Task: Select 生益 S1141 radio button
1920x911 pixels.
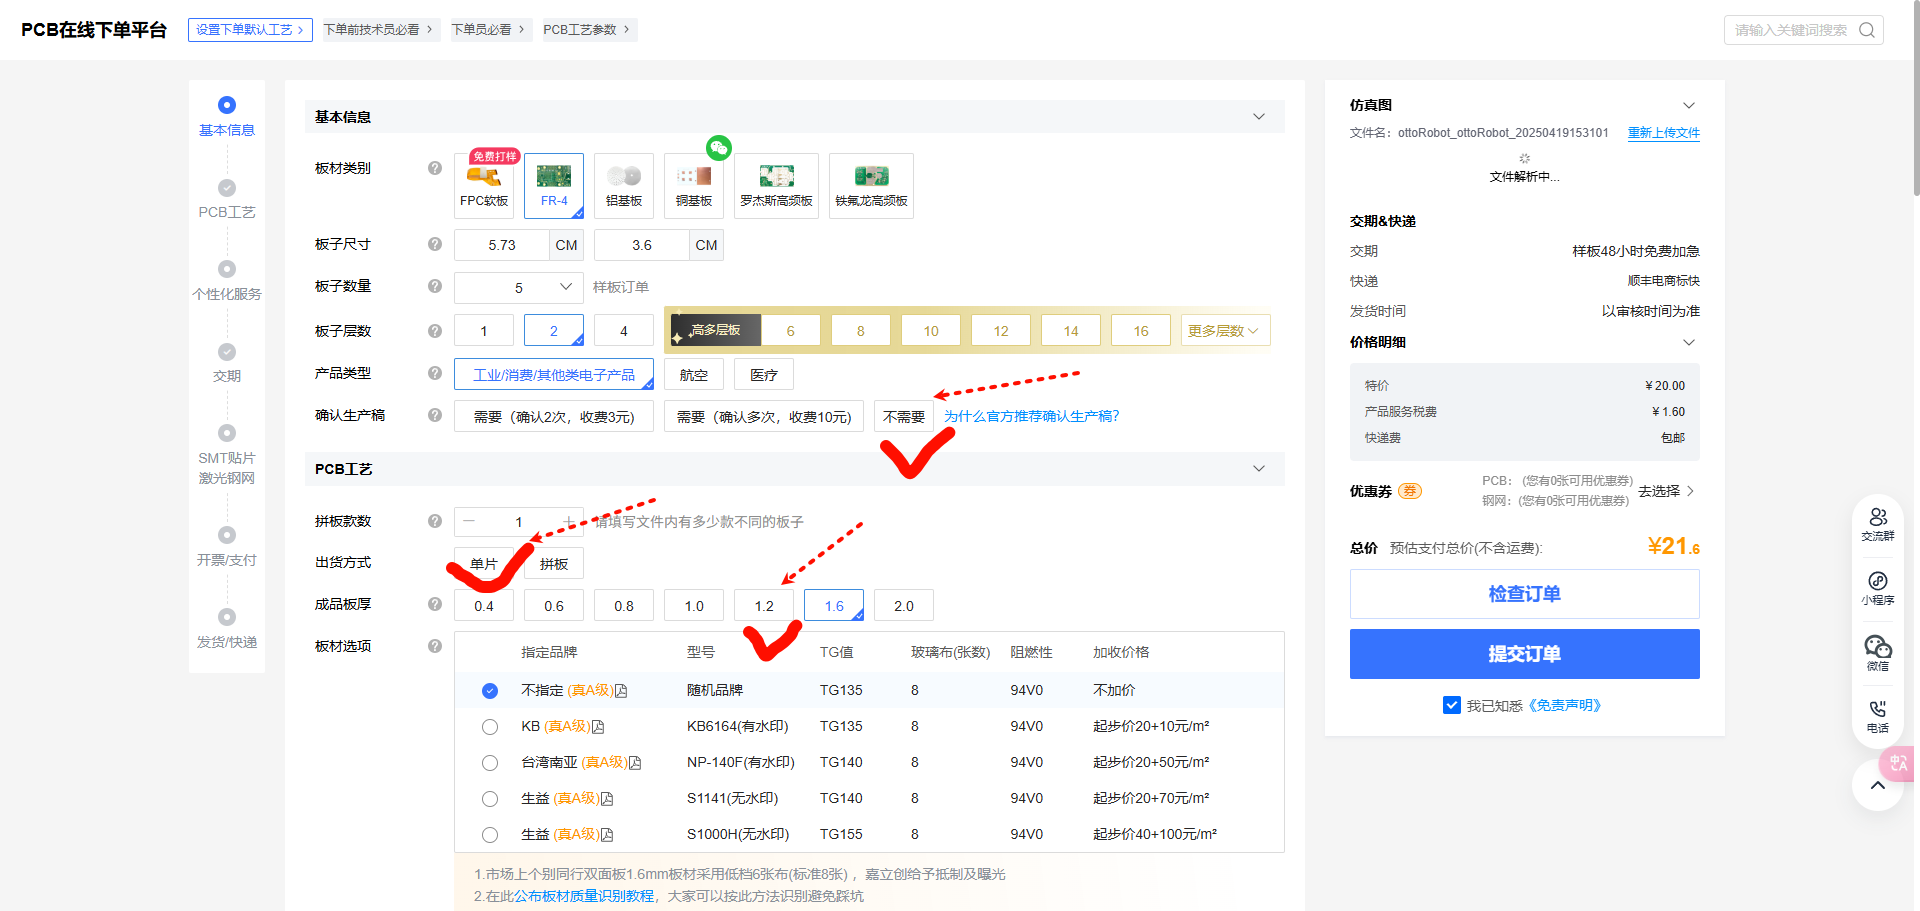Action: 490,799
